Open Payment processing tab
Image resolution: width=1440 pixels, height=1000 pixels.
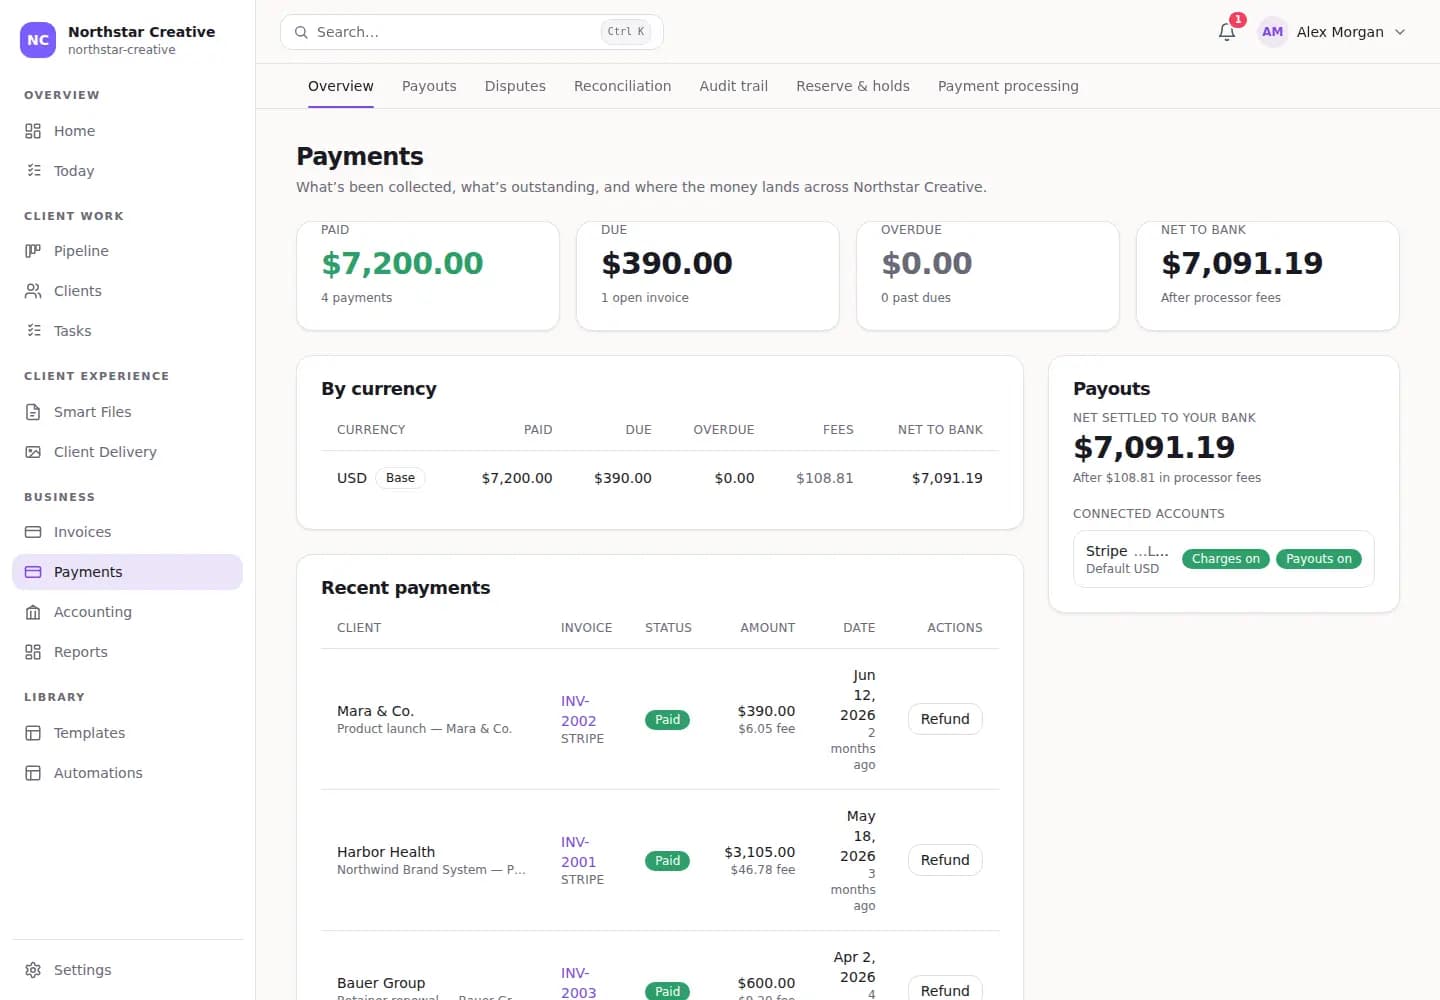point(1008,86)
